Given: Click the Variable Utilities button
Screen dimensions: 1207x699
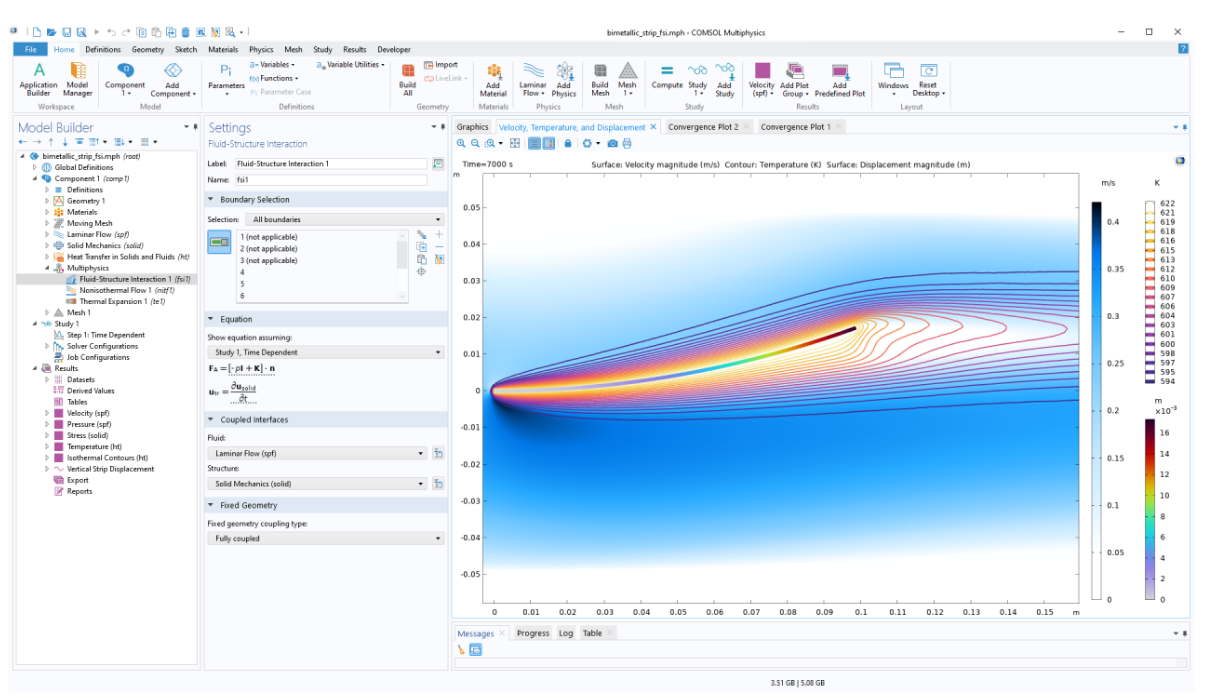Looking at the screenshot, I should pyautogui.click(x=349, y=65).
